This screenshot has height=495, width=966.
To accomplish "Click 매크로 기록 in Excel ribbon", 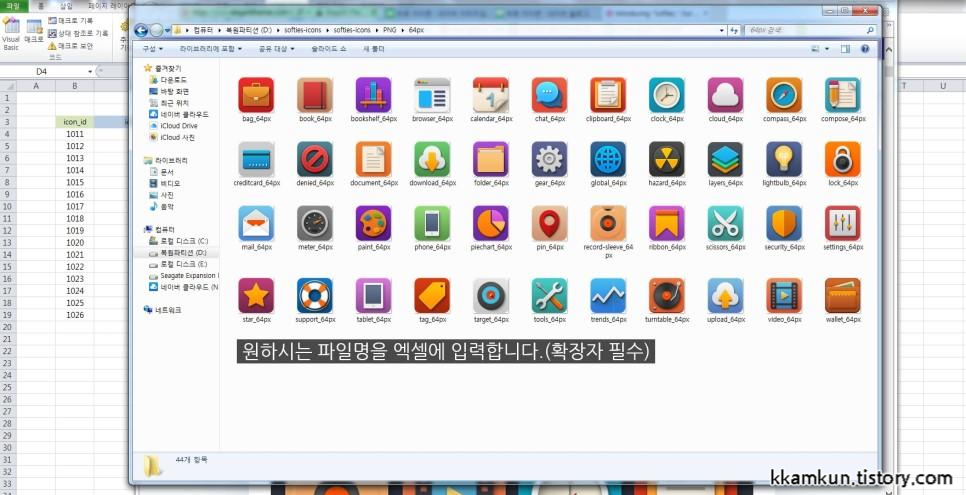I will 71,20.
